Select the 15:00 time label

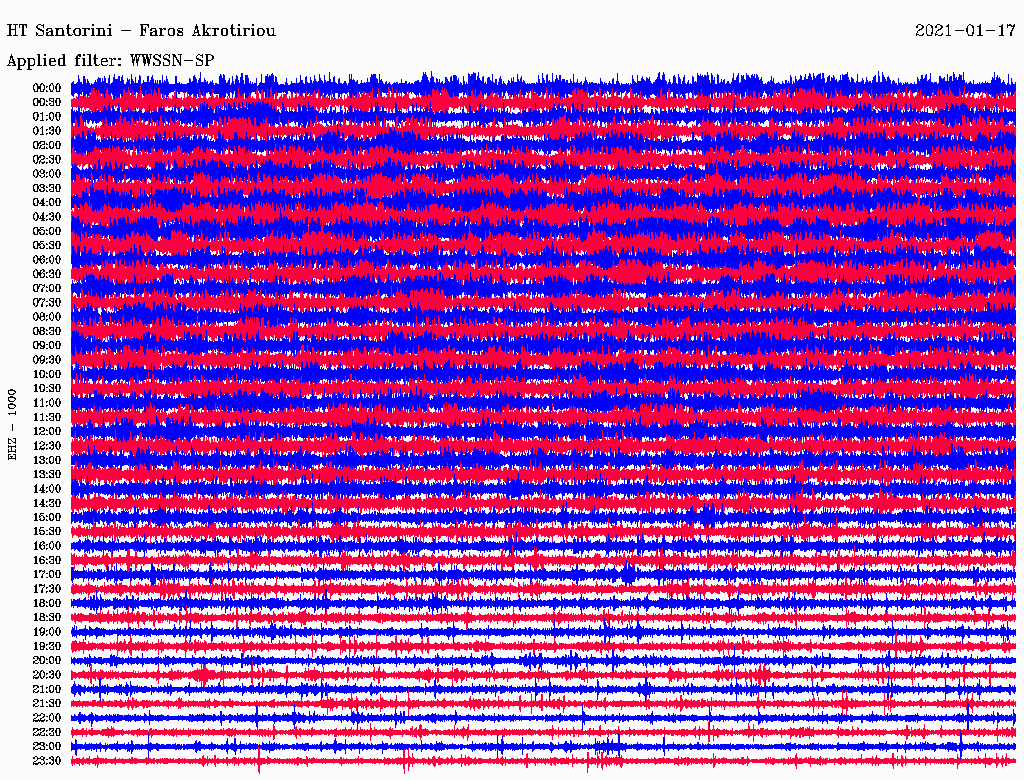tap(47, 517)
